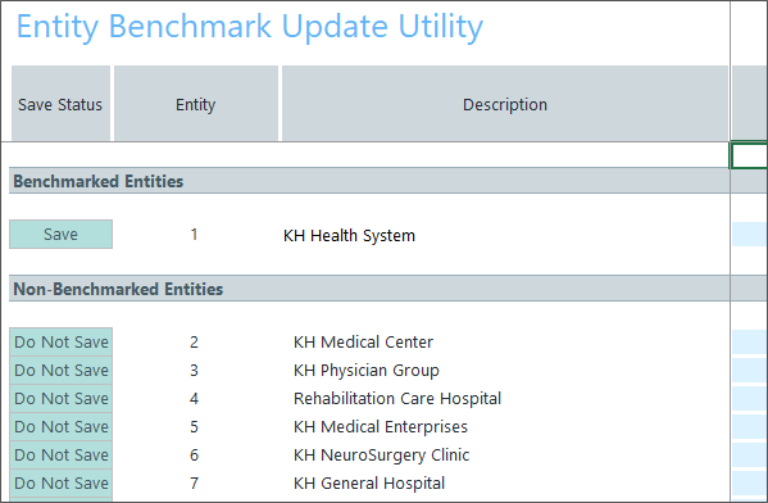
Task: Click entity number 1 cell
Action: tap(194, 235)
